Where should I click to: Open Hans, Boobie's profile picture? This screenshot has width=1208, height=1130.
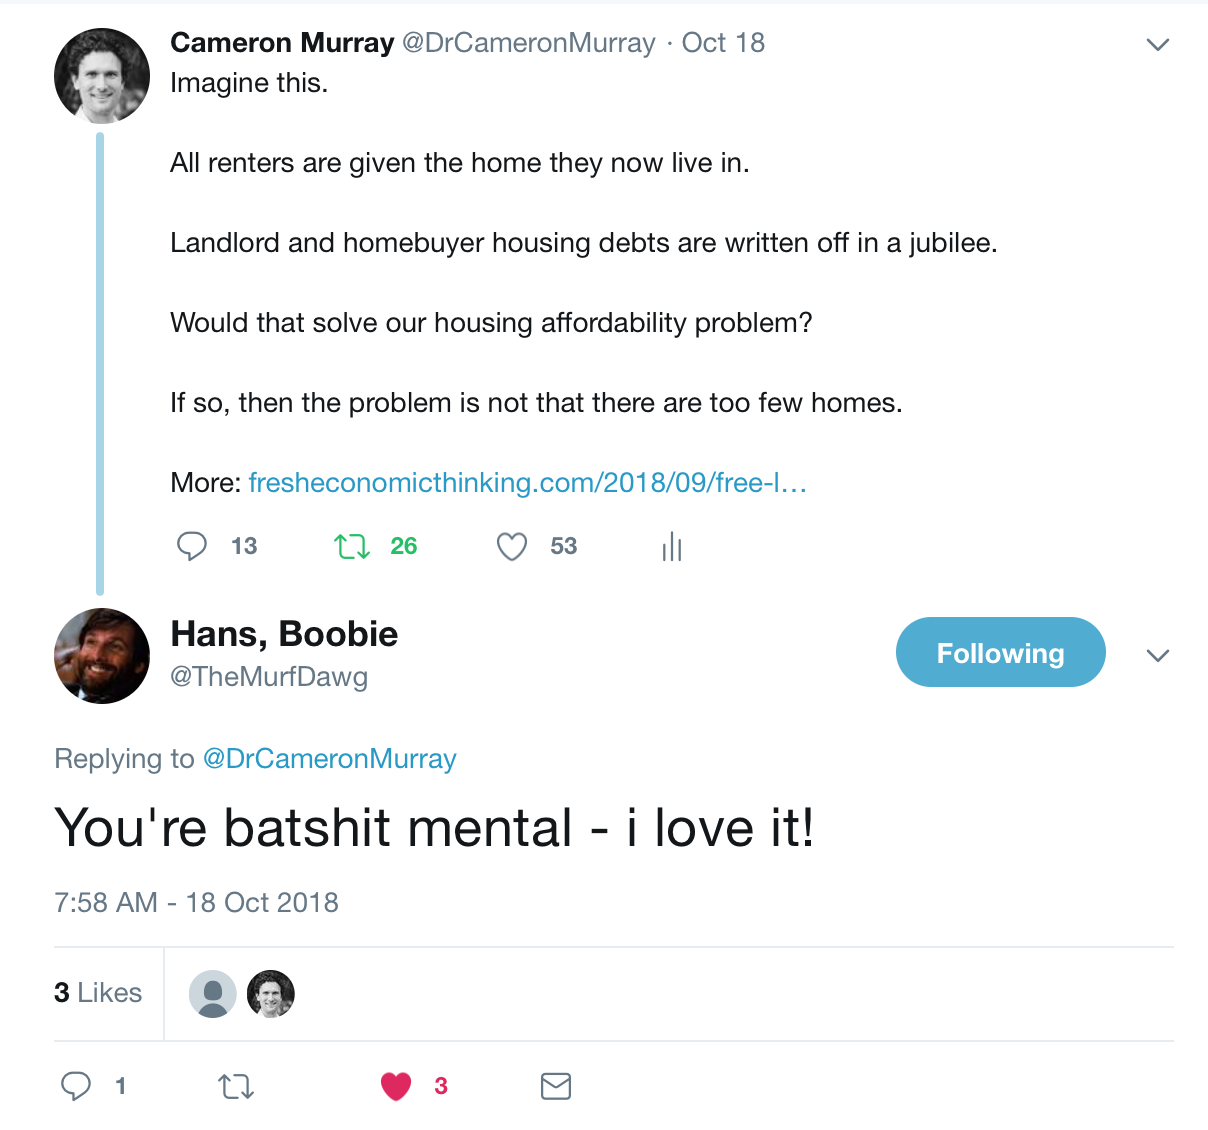coord(102,656)
